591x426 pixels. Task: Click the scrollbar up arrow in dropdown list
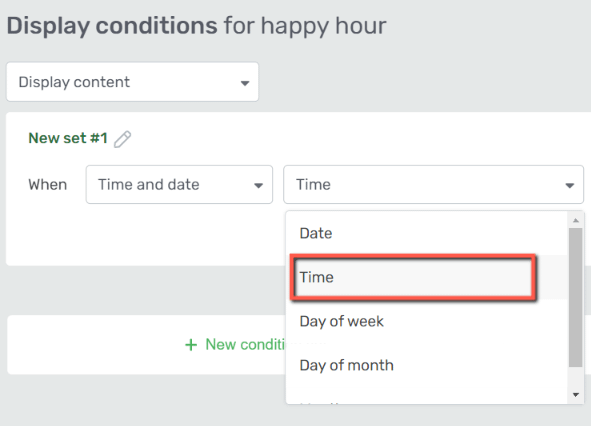(576, 220)
